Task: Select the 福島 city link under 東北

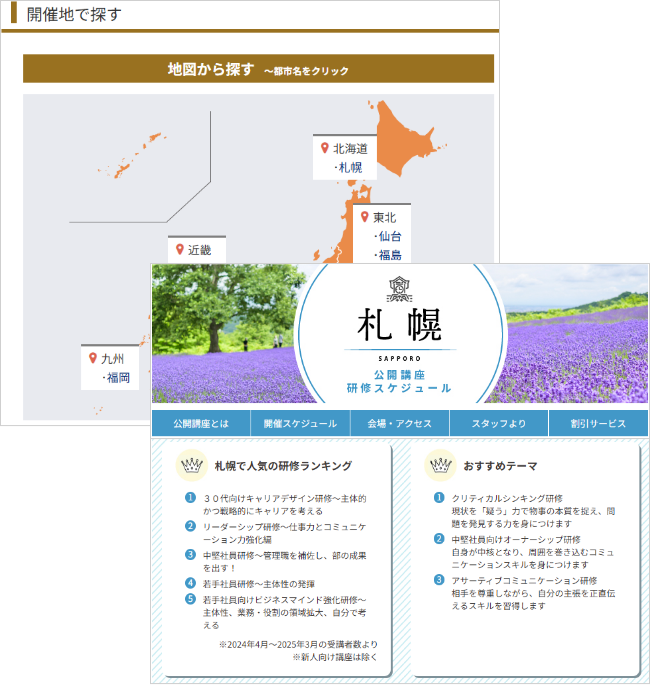Action: pos(388,255)
